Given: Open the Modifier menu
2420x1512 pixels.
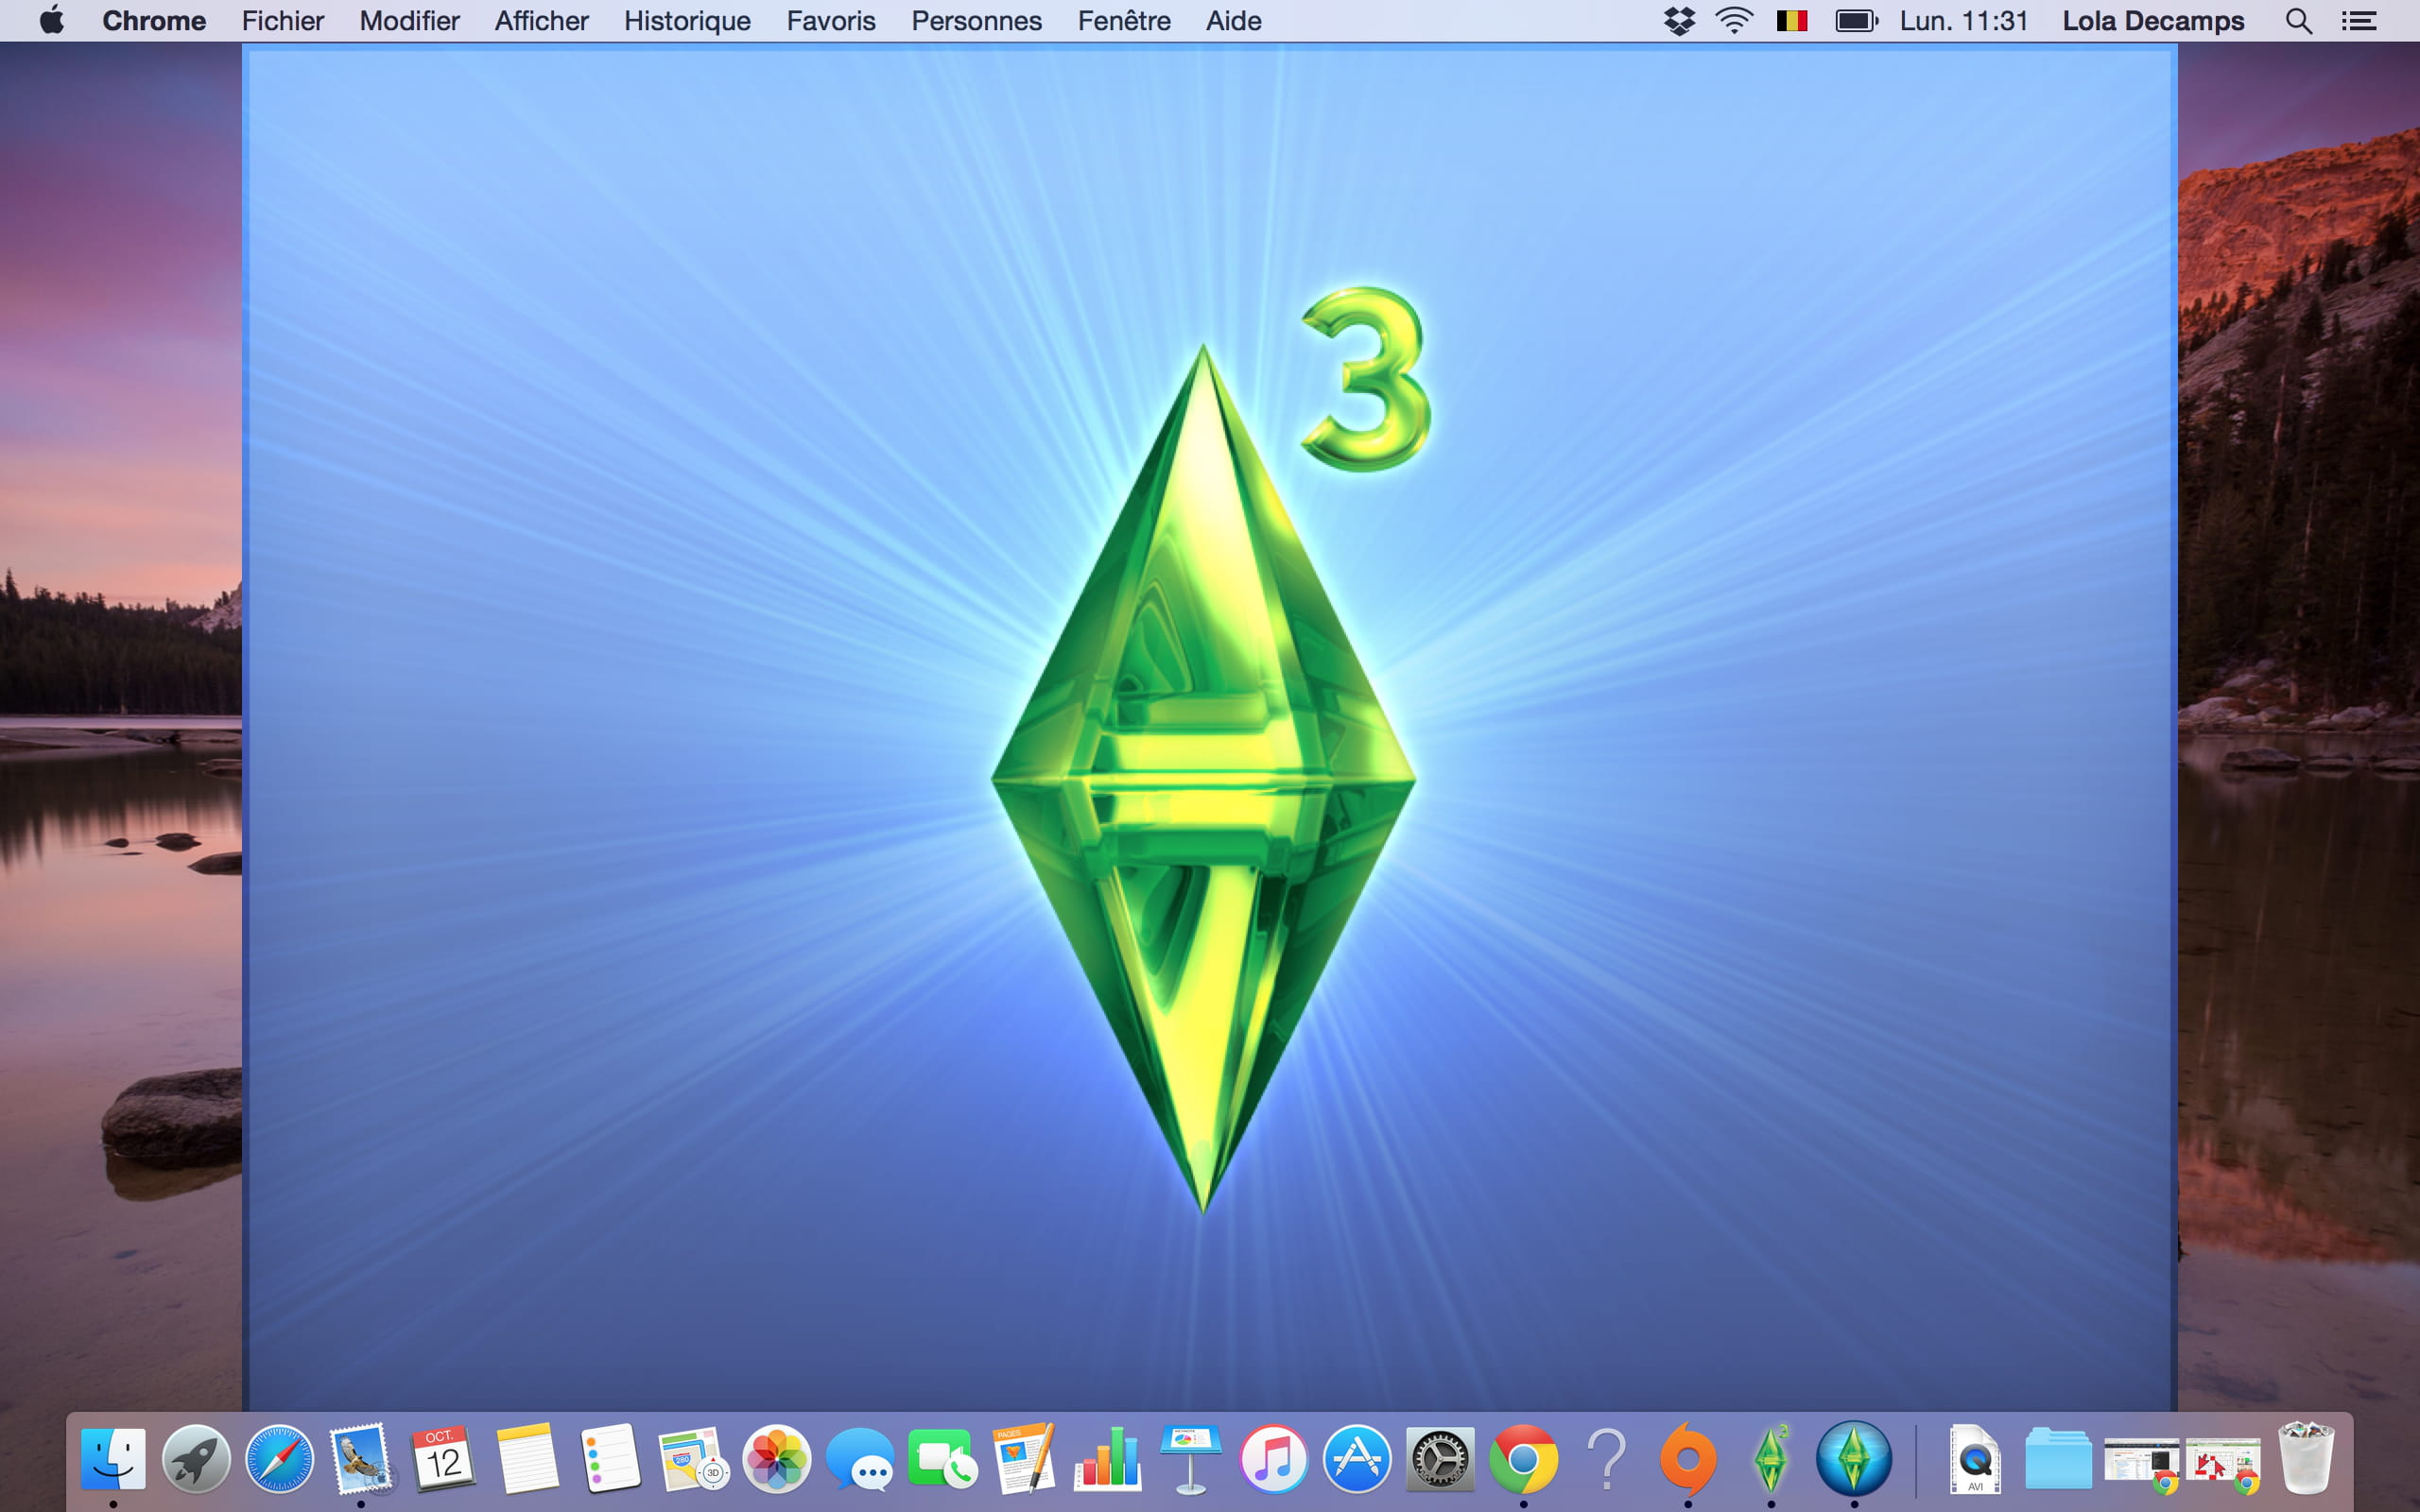Looking at the screenshot, I should click(x=409, y=20).
